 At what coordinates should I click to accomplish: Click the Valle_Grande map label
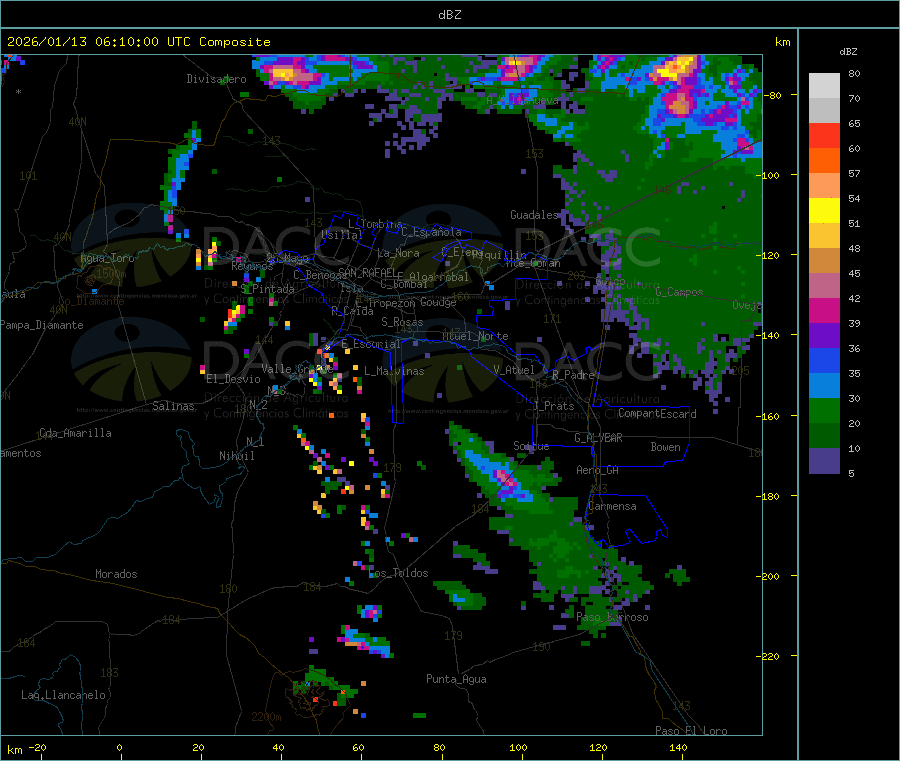pyautogui.click(x=297, y=369)
